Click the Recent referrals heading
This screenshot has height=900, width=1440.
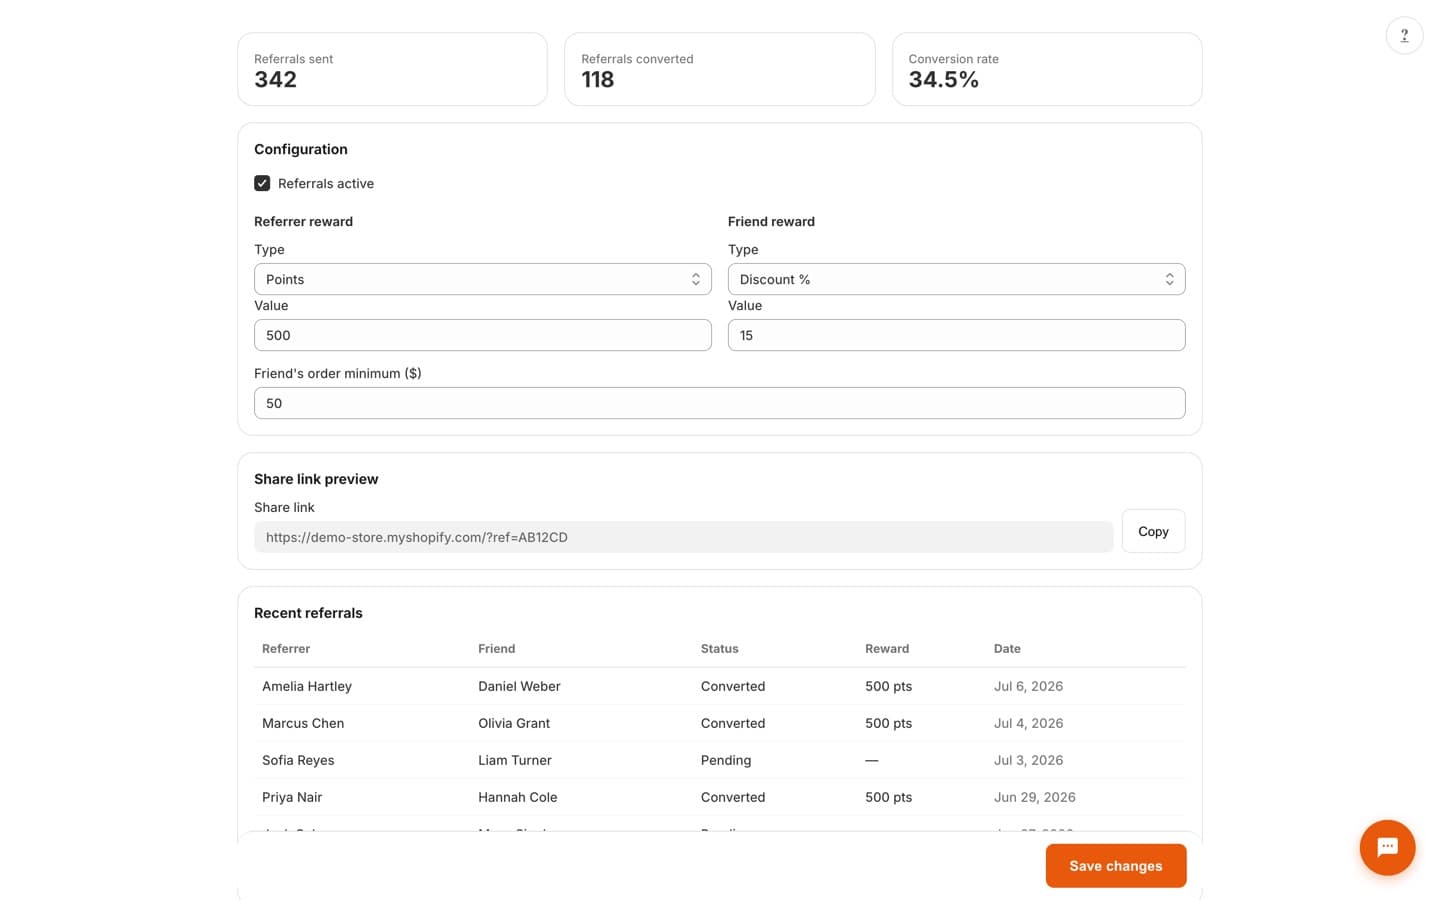point(308,613)
